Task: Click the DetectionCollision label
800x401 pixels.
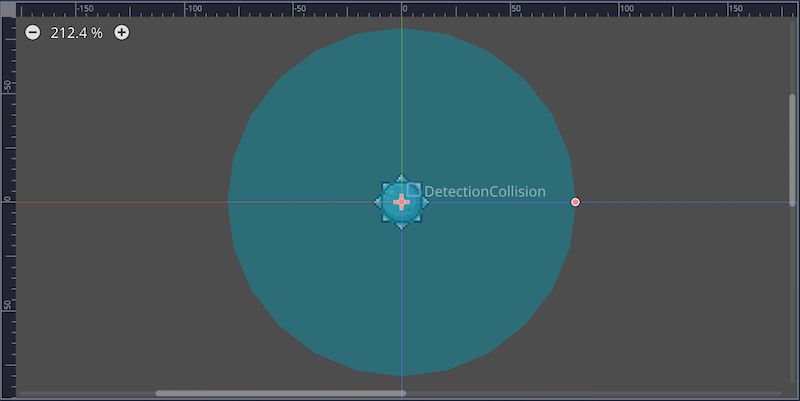Action: pos(485,192)
